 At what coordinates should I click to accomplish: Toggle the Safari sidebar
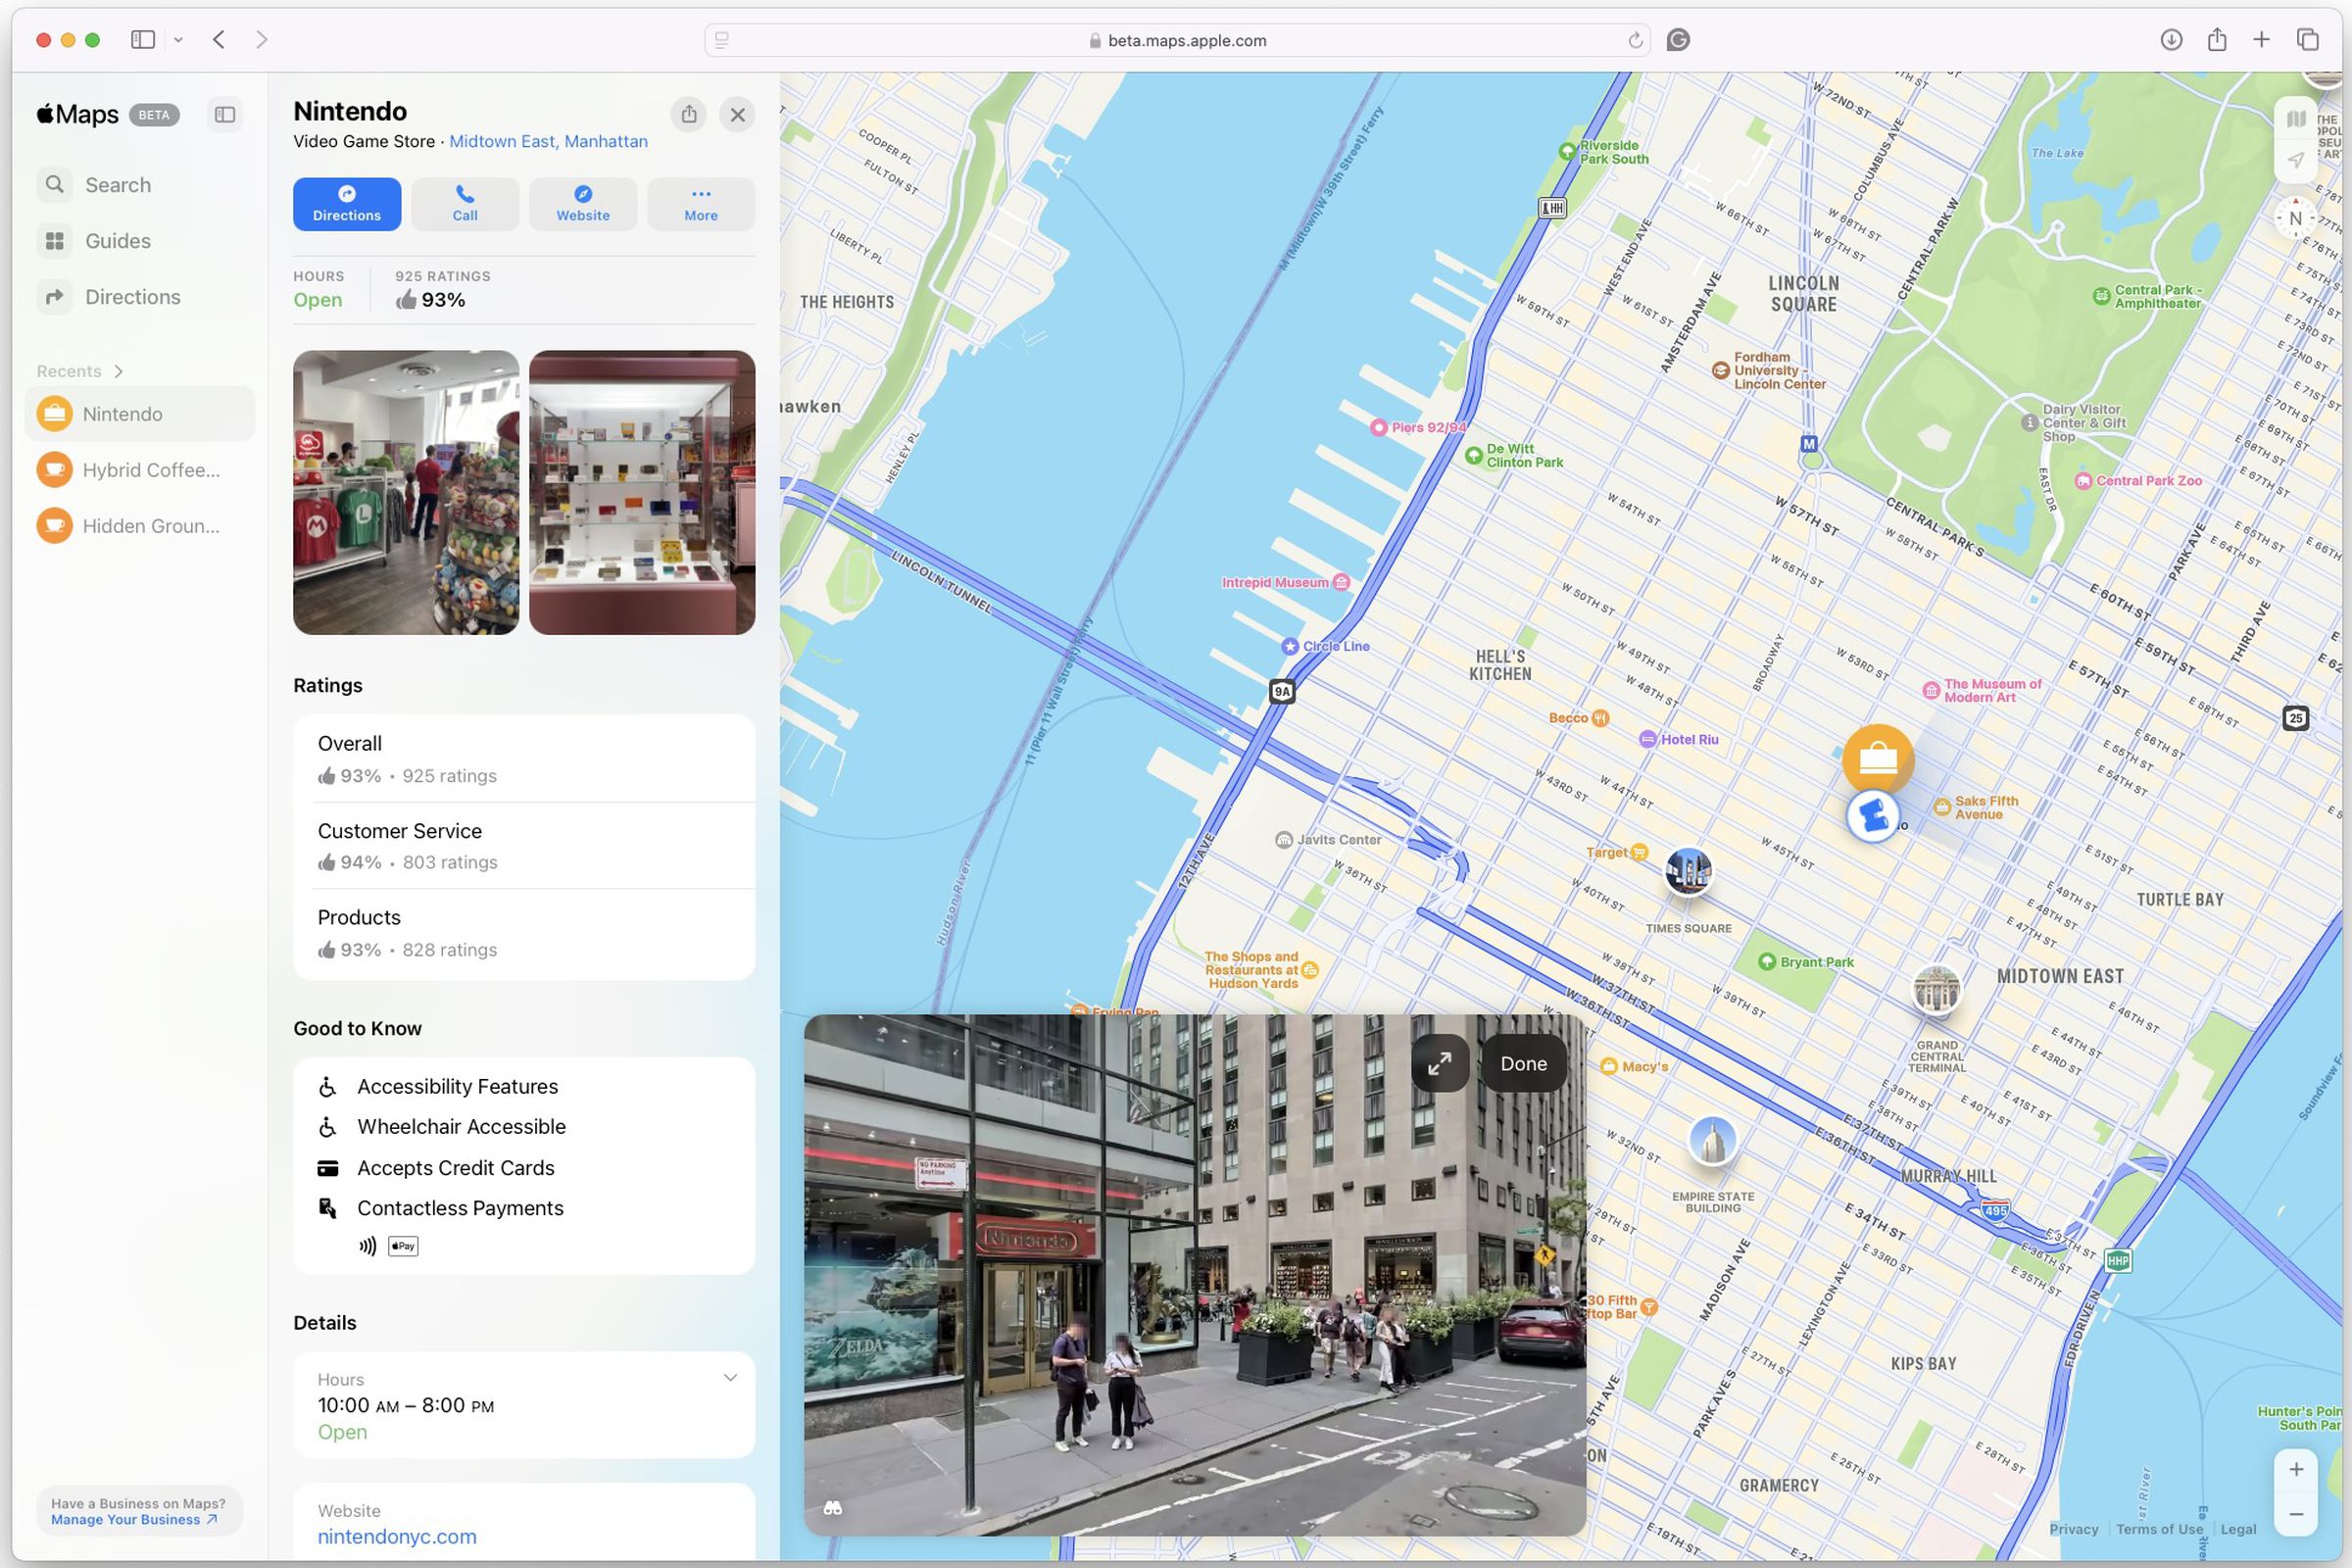click(143, 39)
